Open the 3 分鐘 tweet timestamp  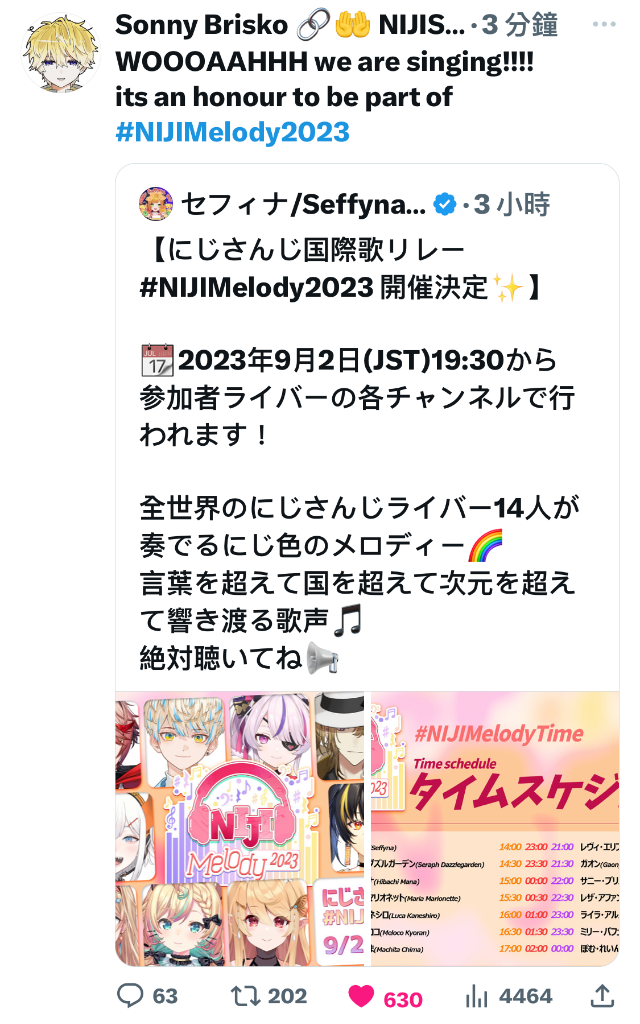pos(520,25)
